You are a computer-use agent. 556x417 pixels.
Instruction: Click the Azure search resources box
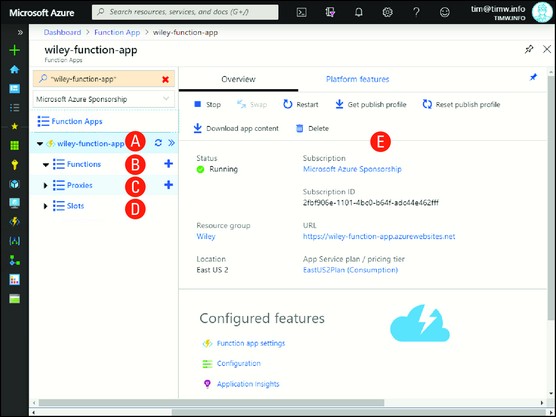click(x=185, y=12)
